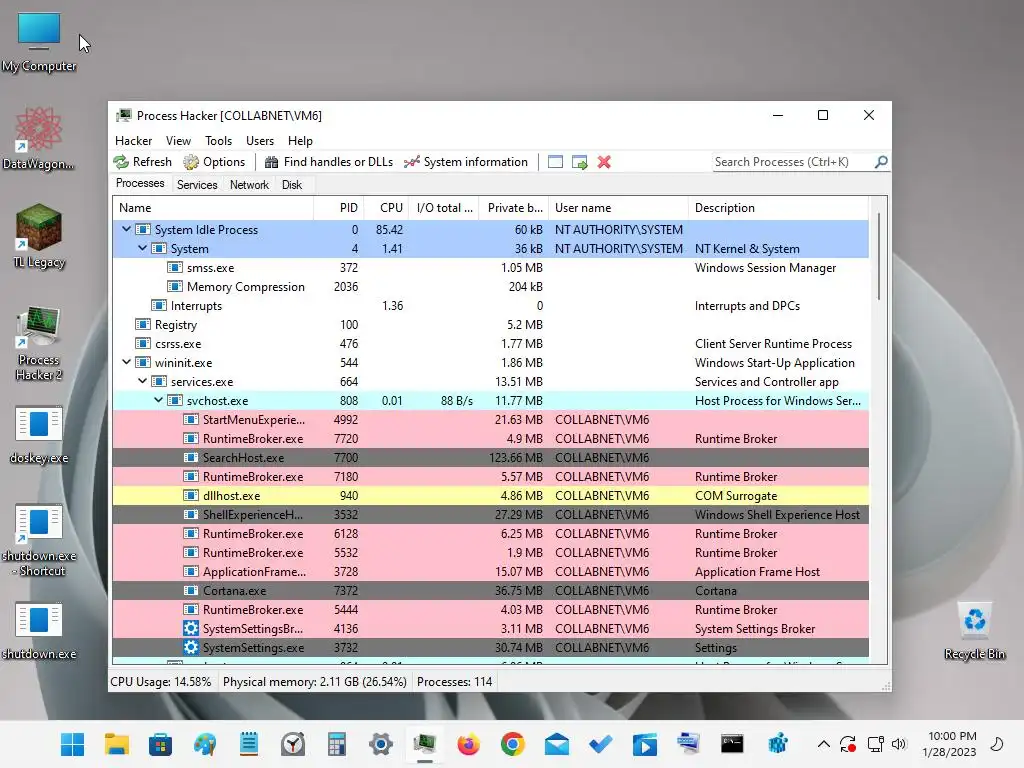Sort by the Description column header
The image size is (1024, 768).
tap(778, 208)
